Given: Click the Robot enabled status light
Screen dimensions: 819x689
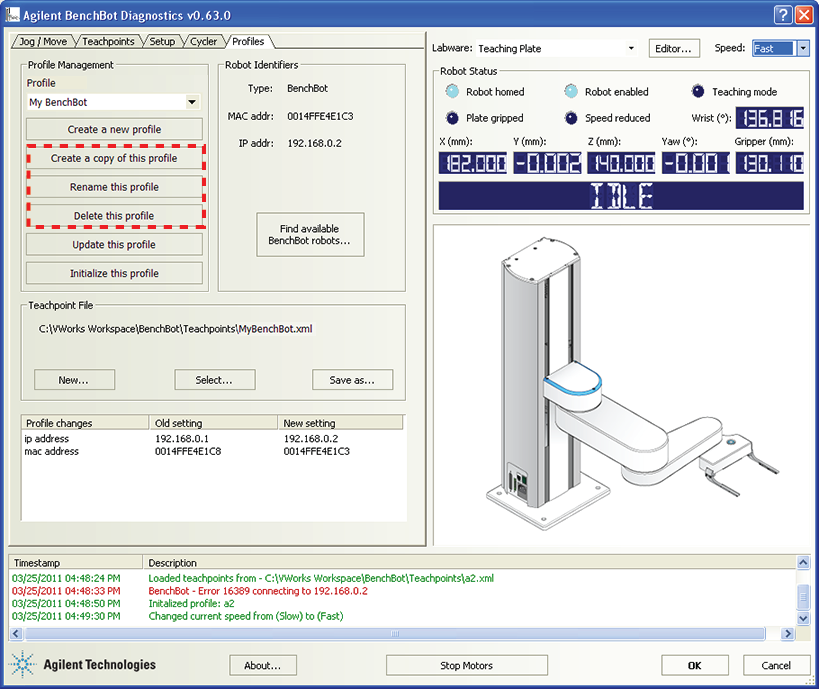Looking at the screenshot, I should click(571, 92).
